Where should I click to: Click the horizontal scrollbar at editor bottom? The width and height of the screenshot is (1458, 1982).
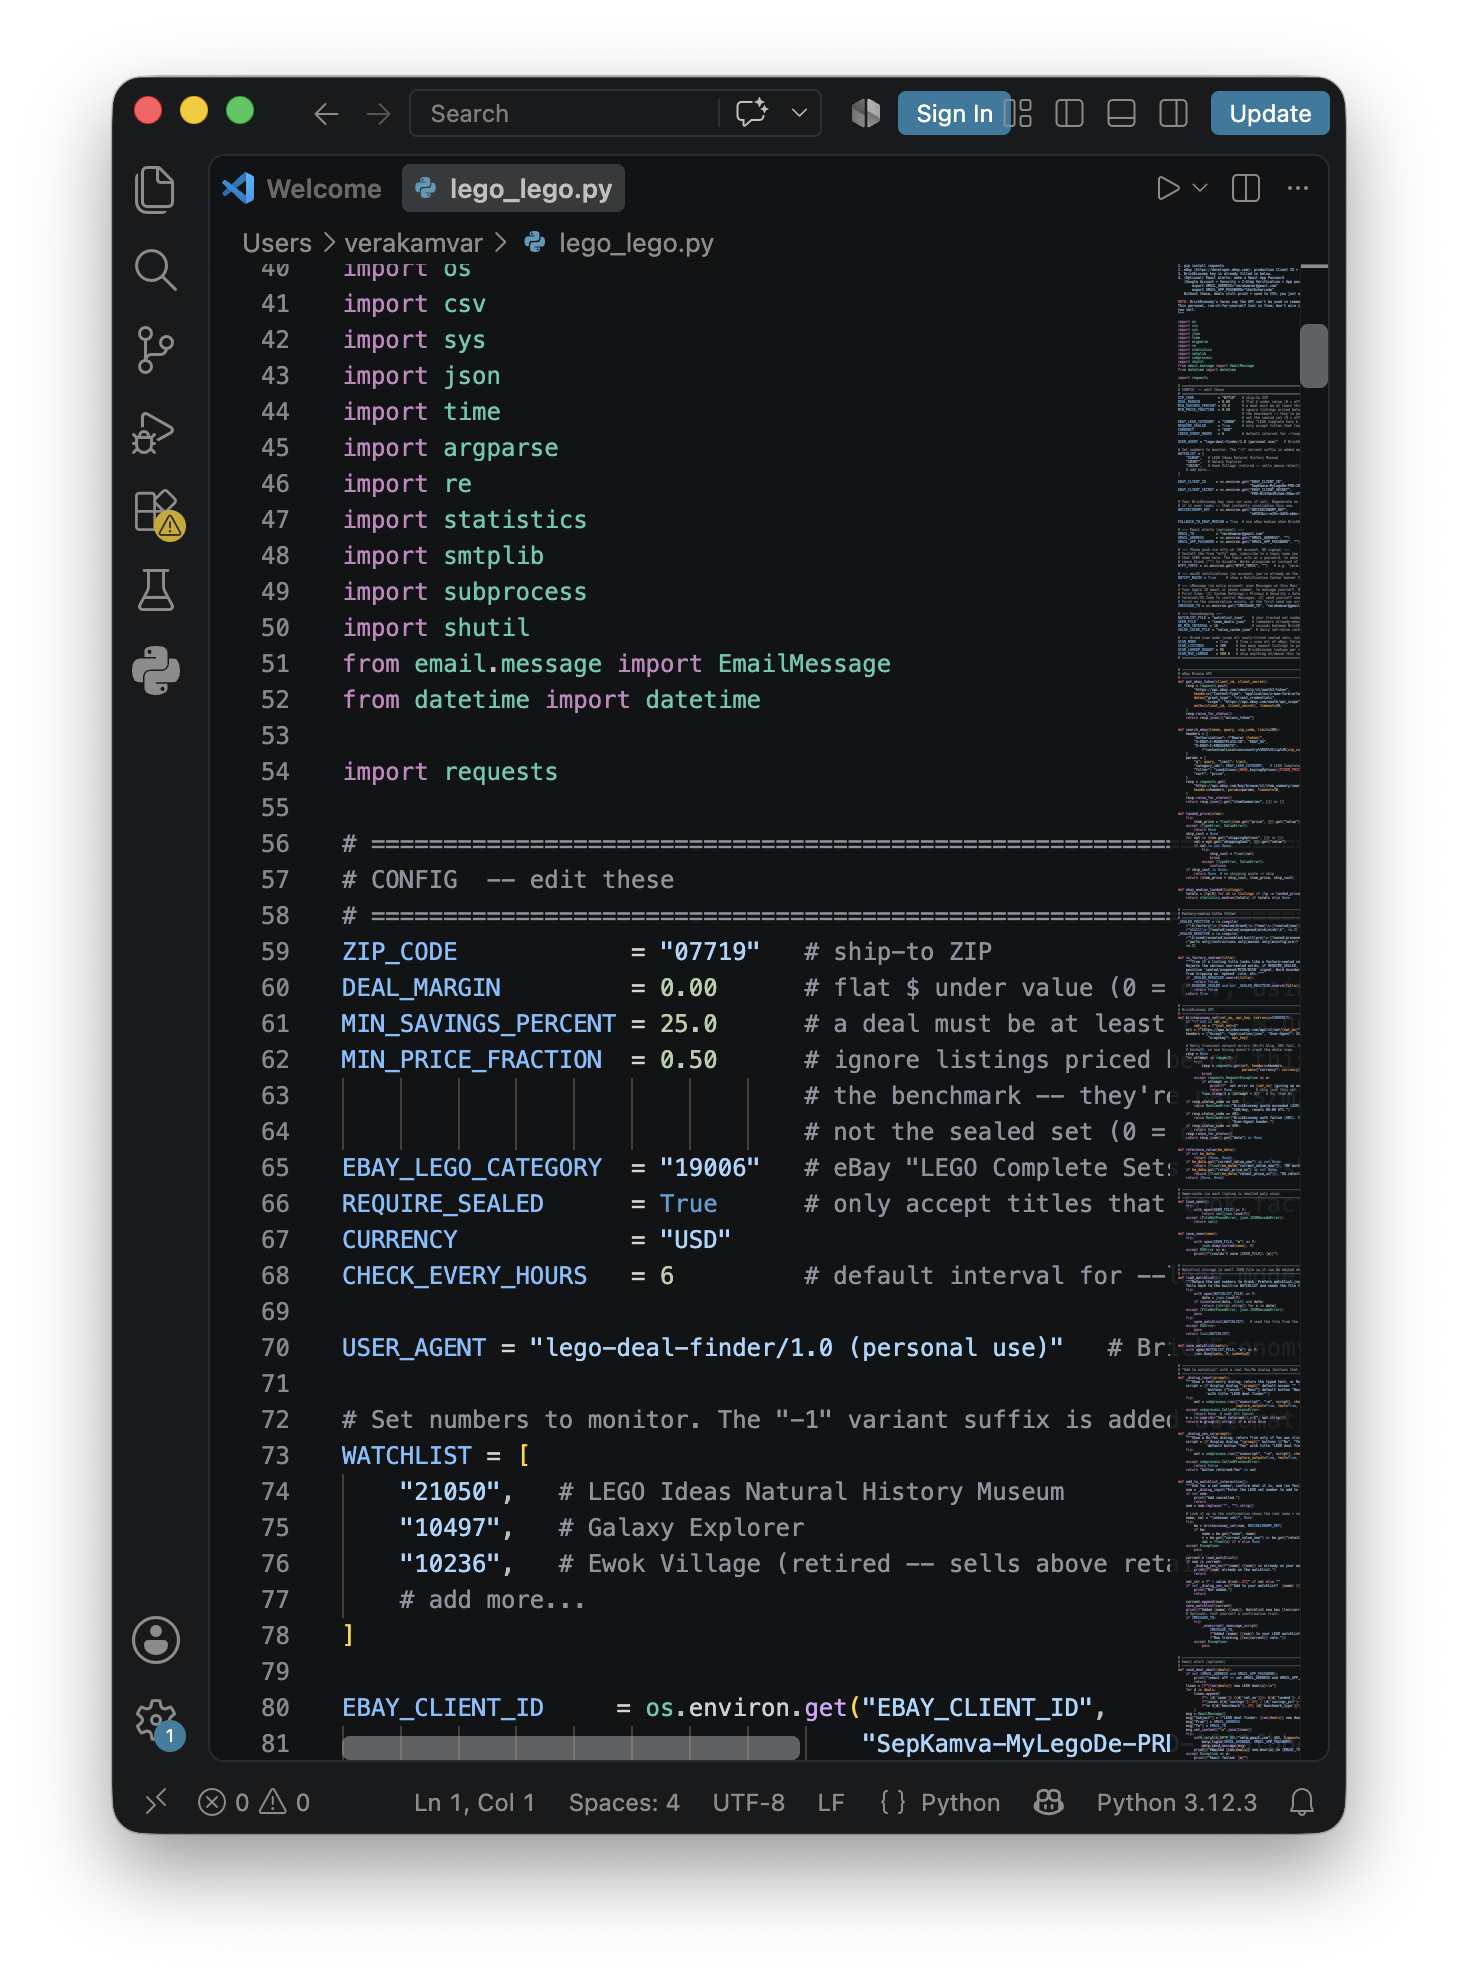(571, 1747)
